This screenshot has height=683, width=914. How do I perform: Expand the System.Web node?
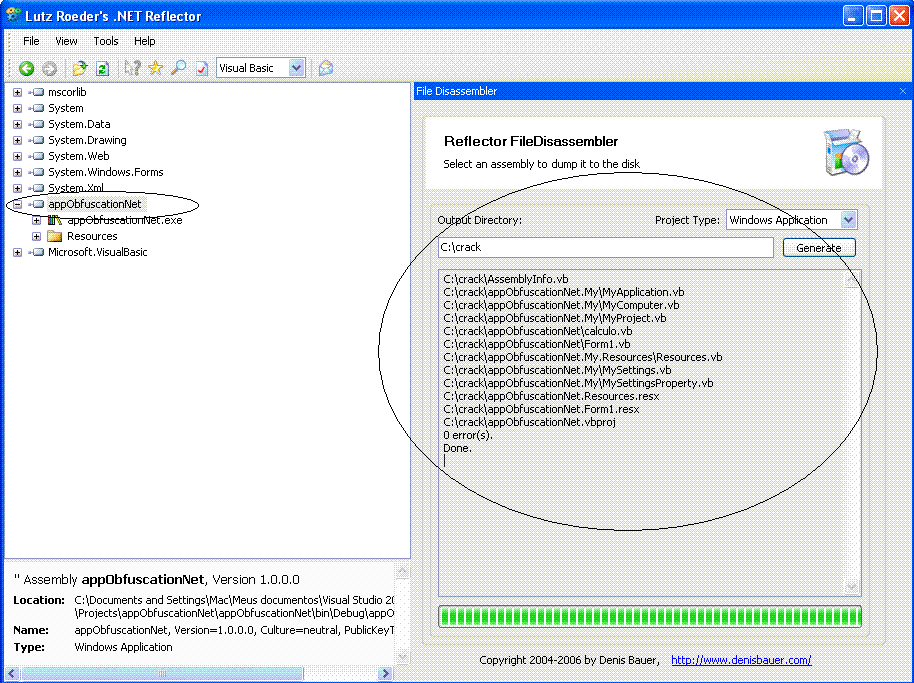click(17, 156)
